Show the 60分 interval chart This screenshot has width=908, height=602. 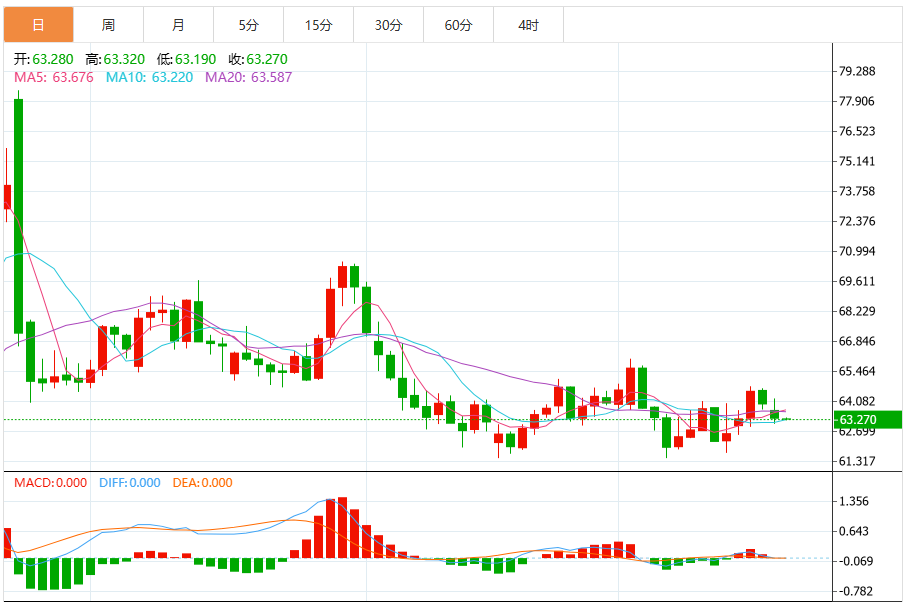(x=458, y=25)
